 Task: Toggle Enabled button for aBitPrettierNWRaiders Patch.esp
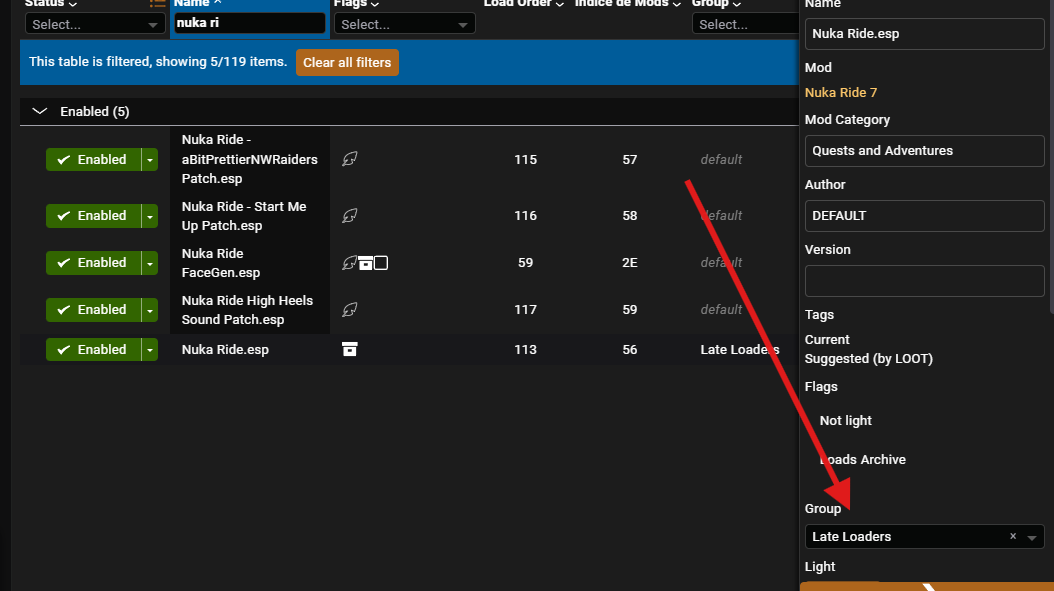pos(93,159)
